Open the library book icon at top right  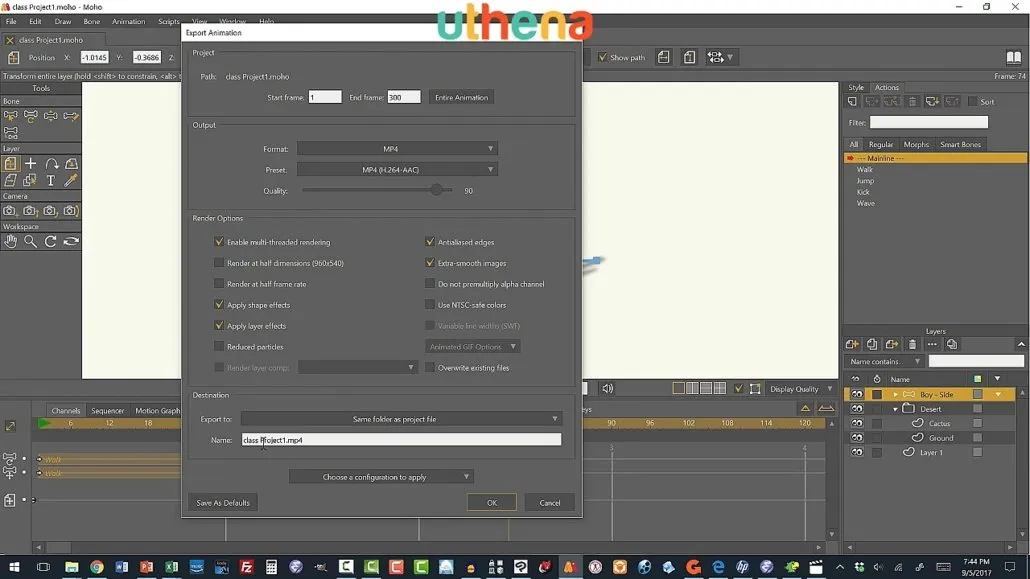tap(1014, 57)
